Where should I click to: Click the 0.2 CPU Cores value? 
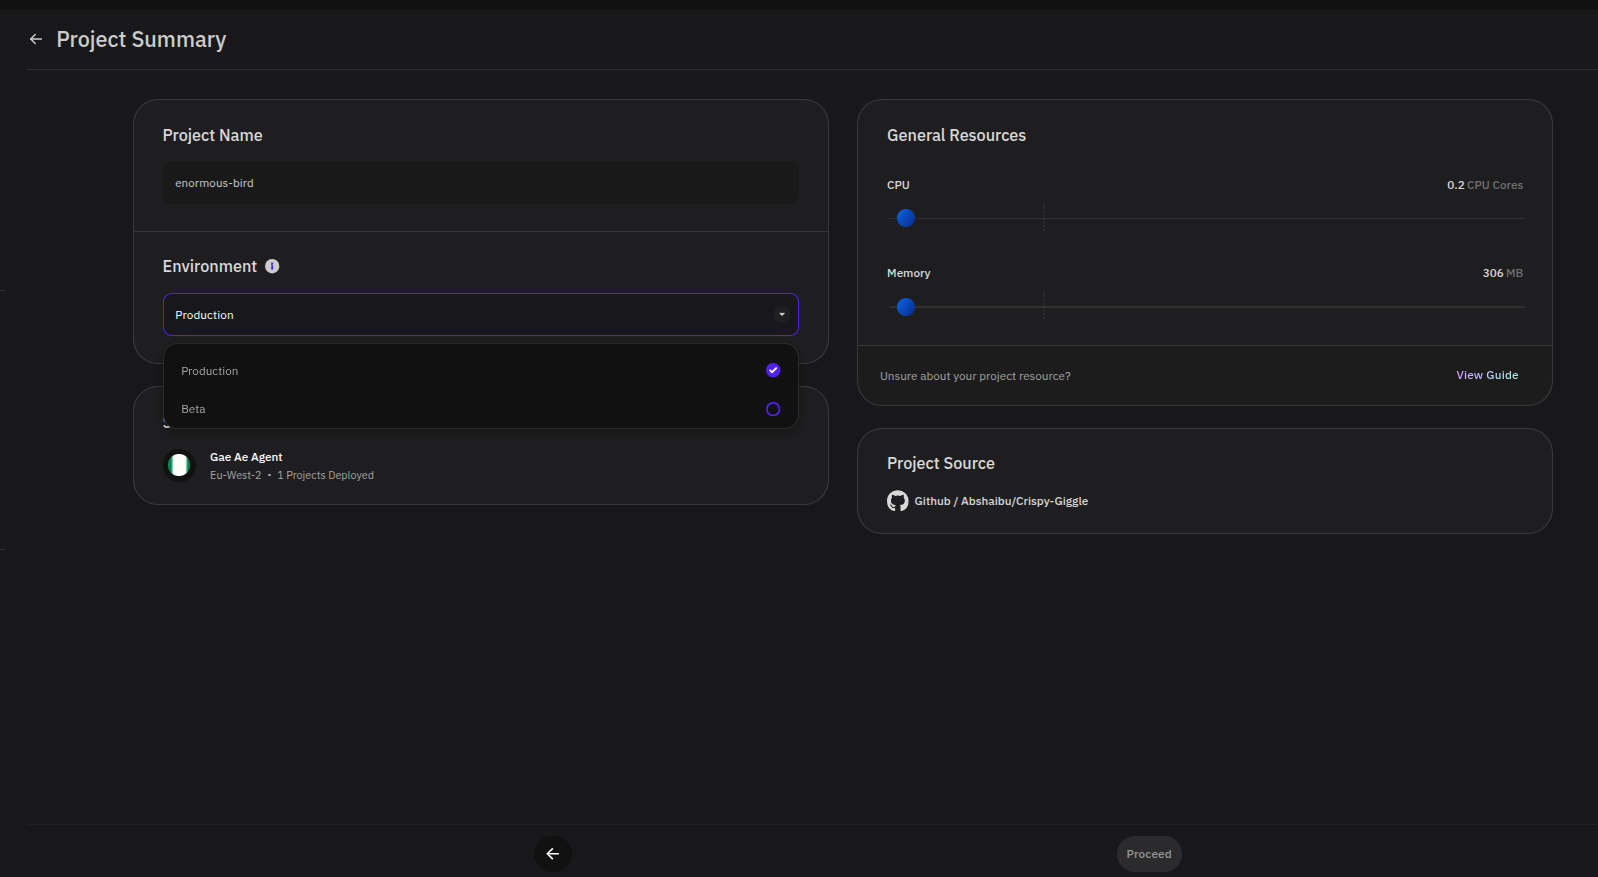[1485, 185]
